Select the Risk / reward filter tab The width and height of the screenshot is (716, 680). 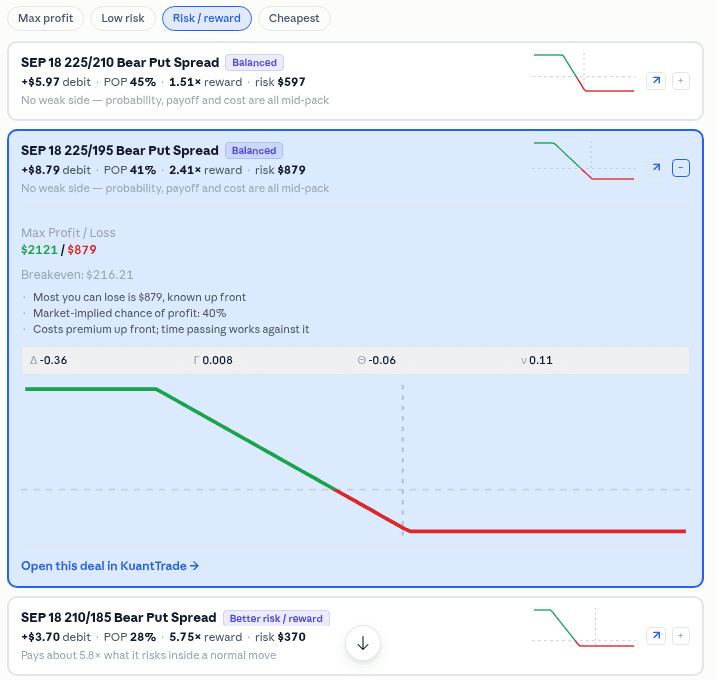pyautogui.click(x=206, y=18)
